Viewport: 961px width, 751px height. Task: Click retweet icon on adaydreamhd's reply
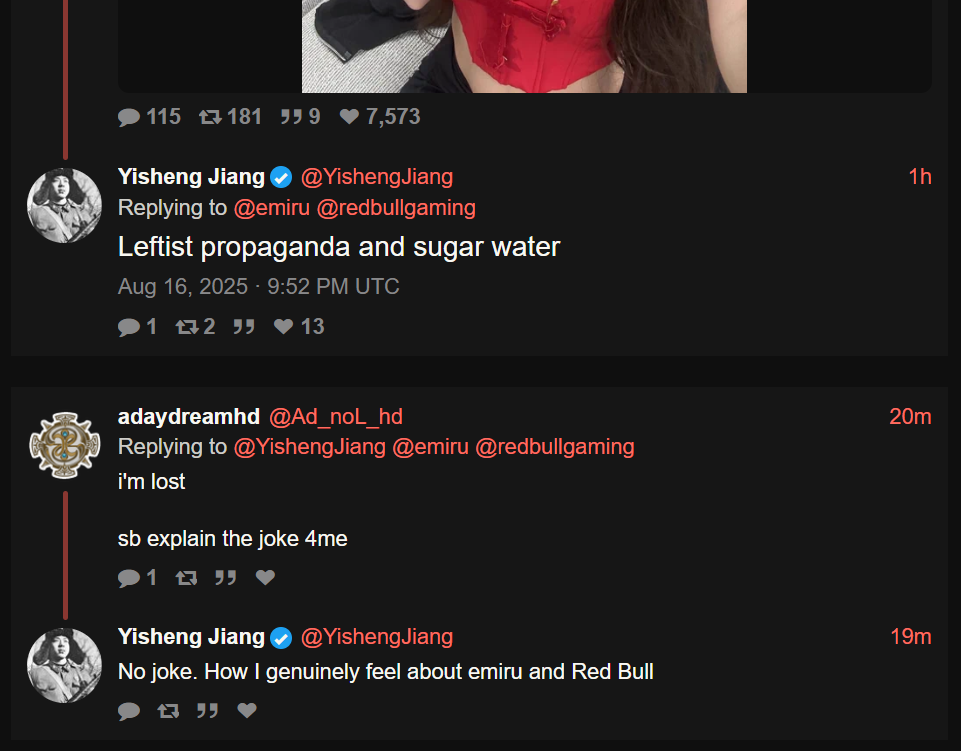186,578
